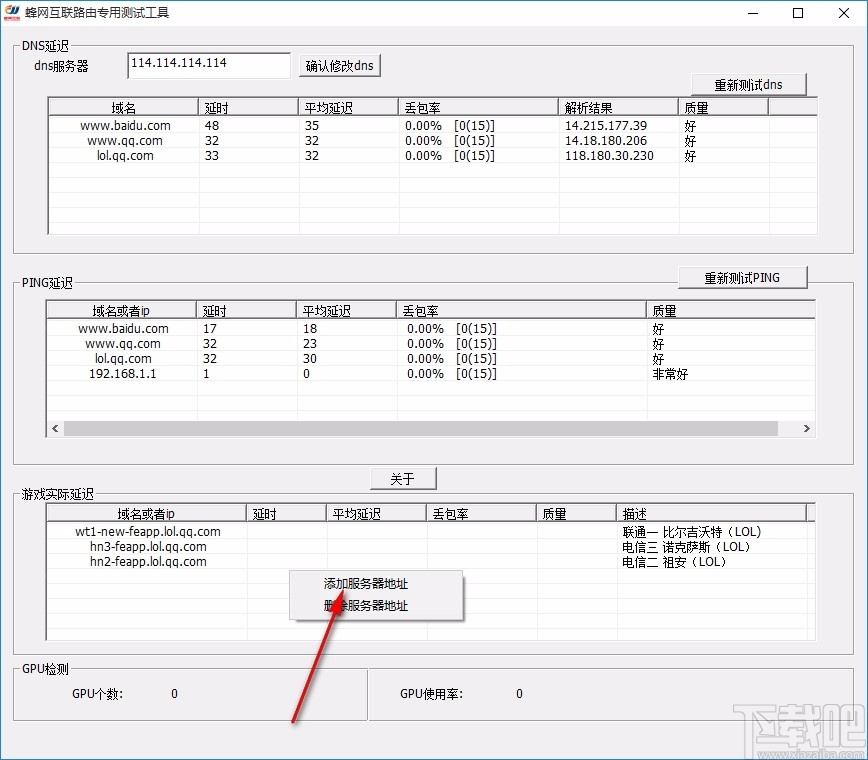Image resolution: width=868 pixels, height=760 pixels.
Task: Click the dns服务器 input field showing 114.114.114.114
Action: pyautogui.click(x=207, y=64)
